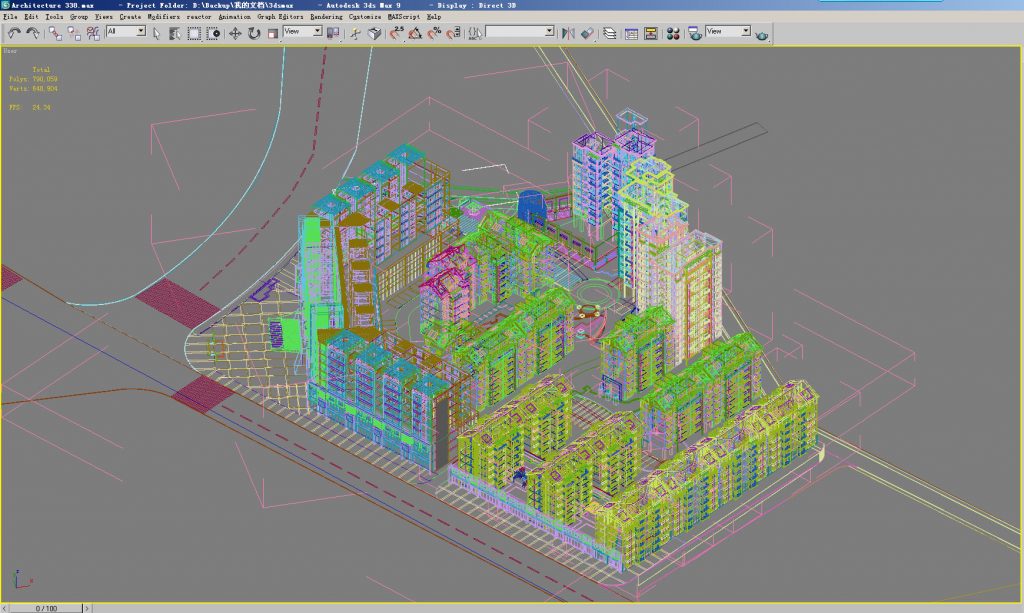This screenshot has width=1024, height=613.
Task: Open the Curve Editor from the toolbar
Action: pos(630,32)
